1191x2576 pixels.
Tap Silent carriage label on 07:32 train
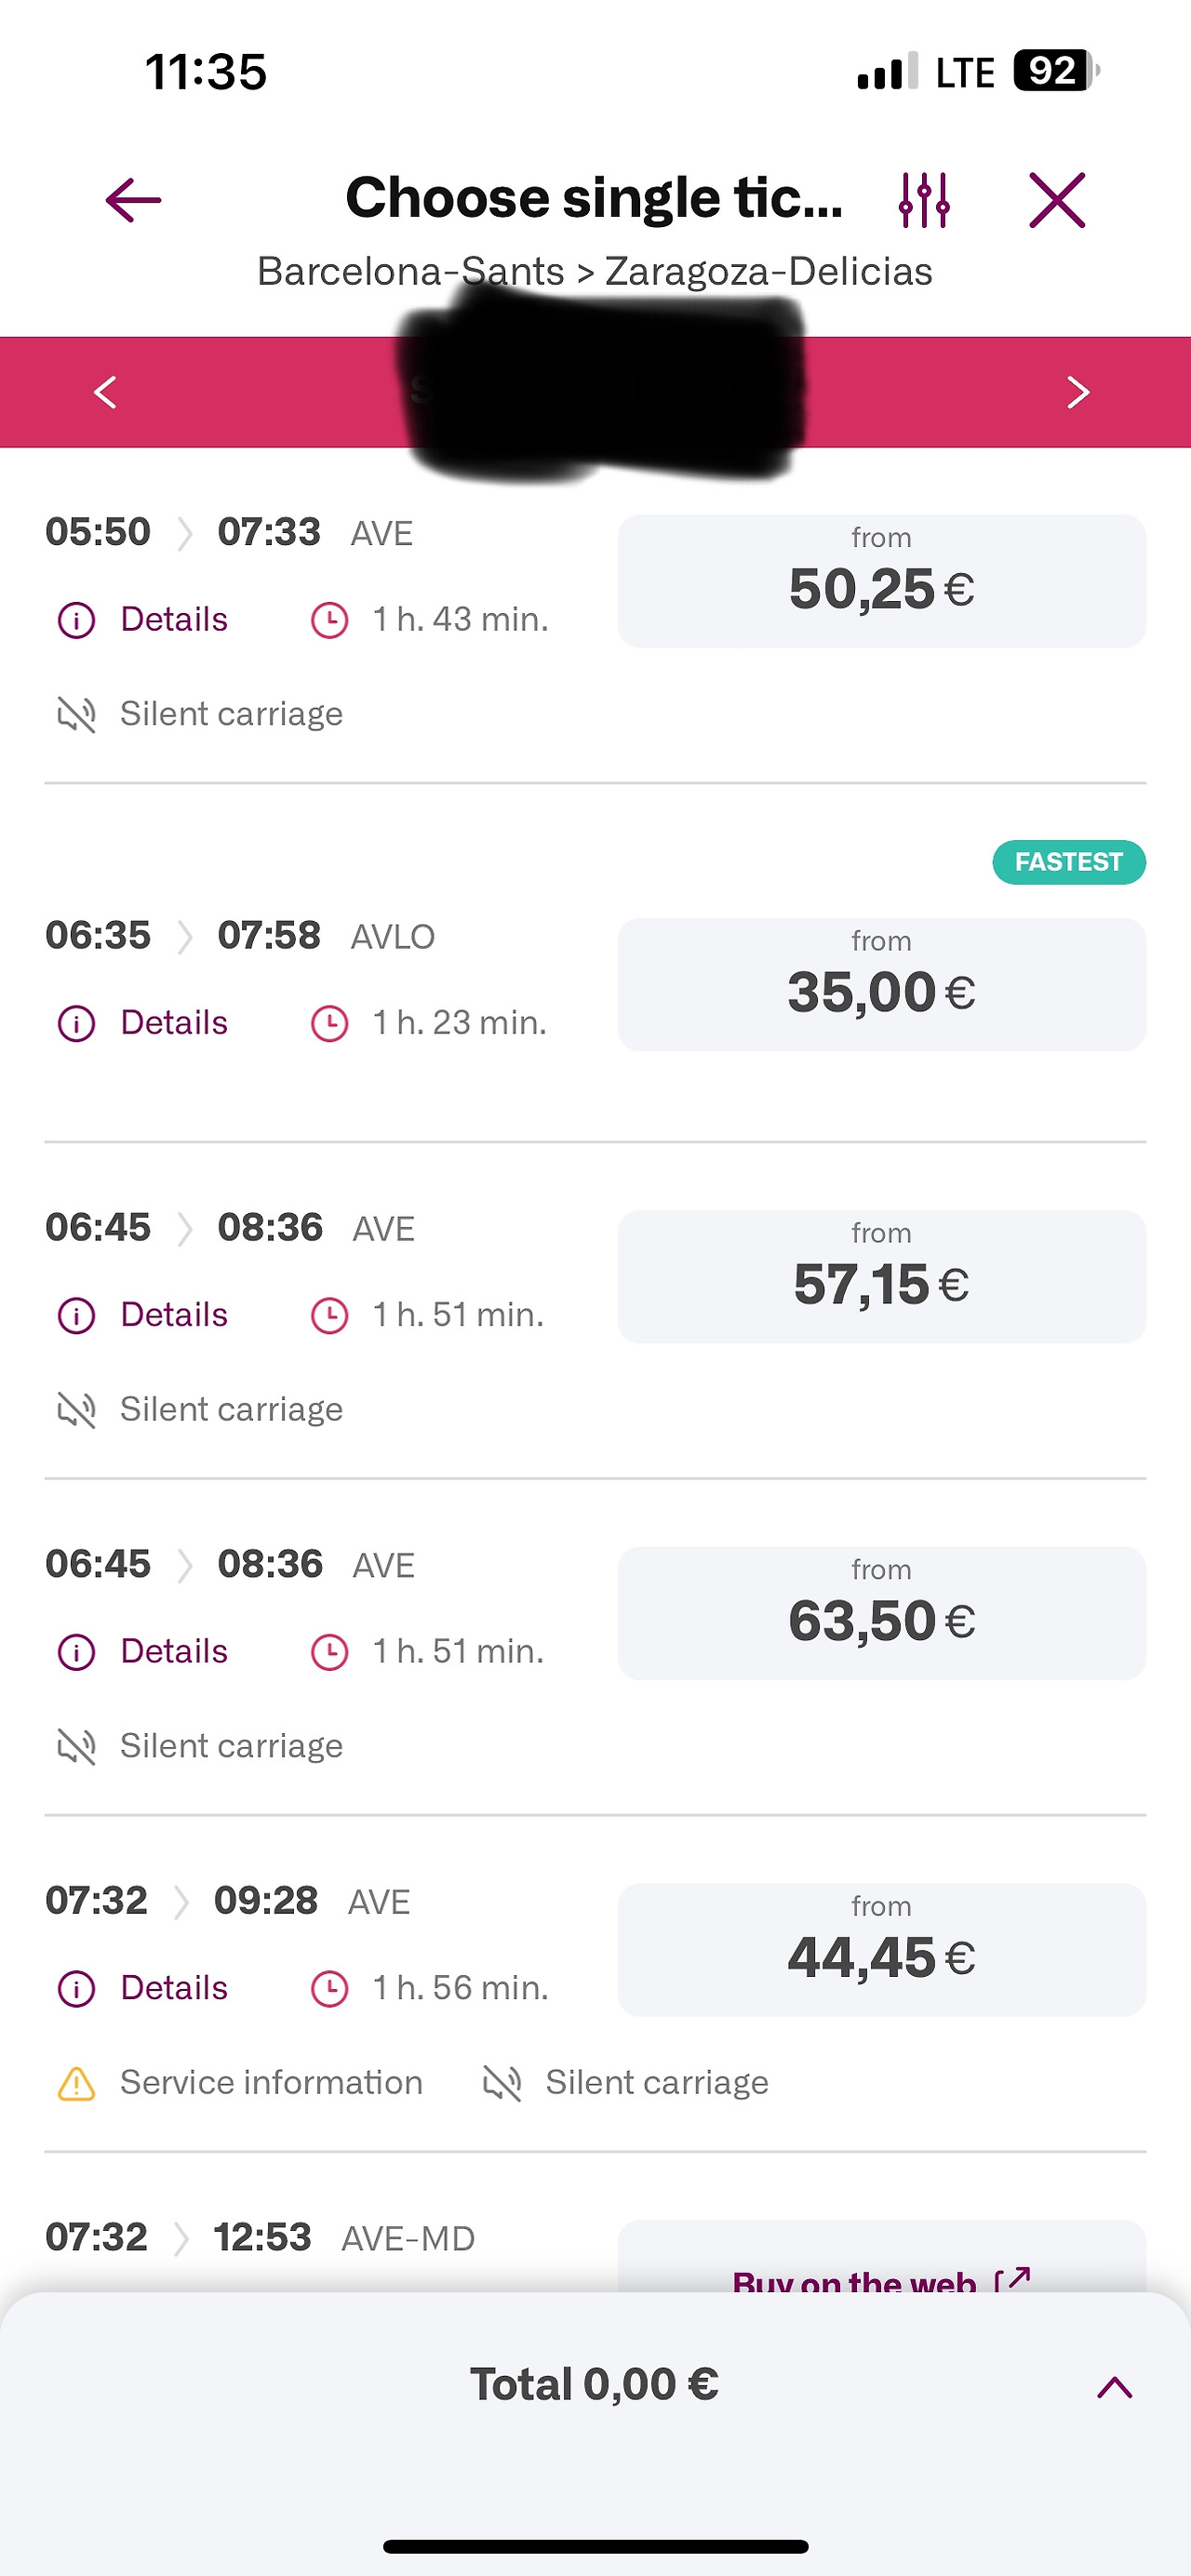point(656,2083)
